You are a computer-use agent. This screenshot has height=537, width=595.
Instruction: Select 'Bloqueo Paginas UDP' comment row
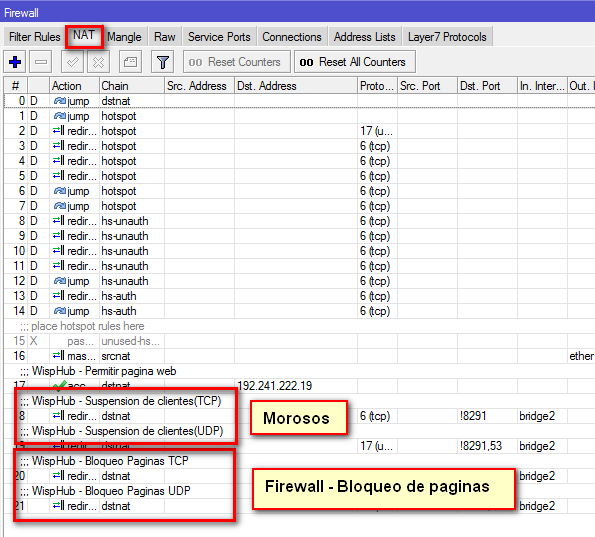point(105,491)
